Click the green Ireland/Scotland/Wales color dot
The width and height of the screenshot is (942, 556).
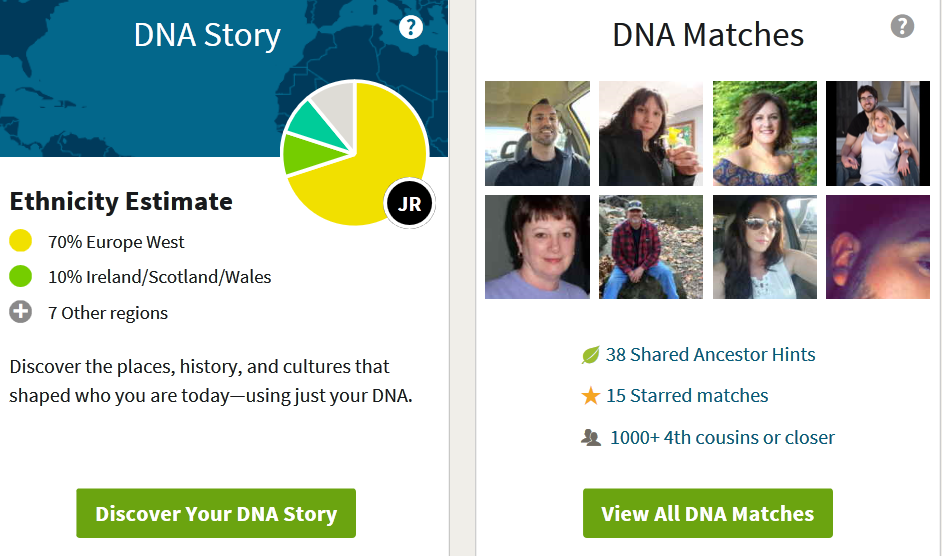coord(21,277)
